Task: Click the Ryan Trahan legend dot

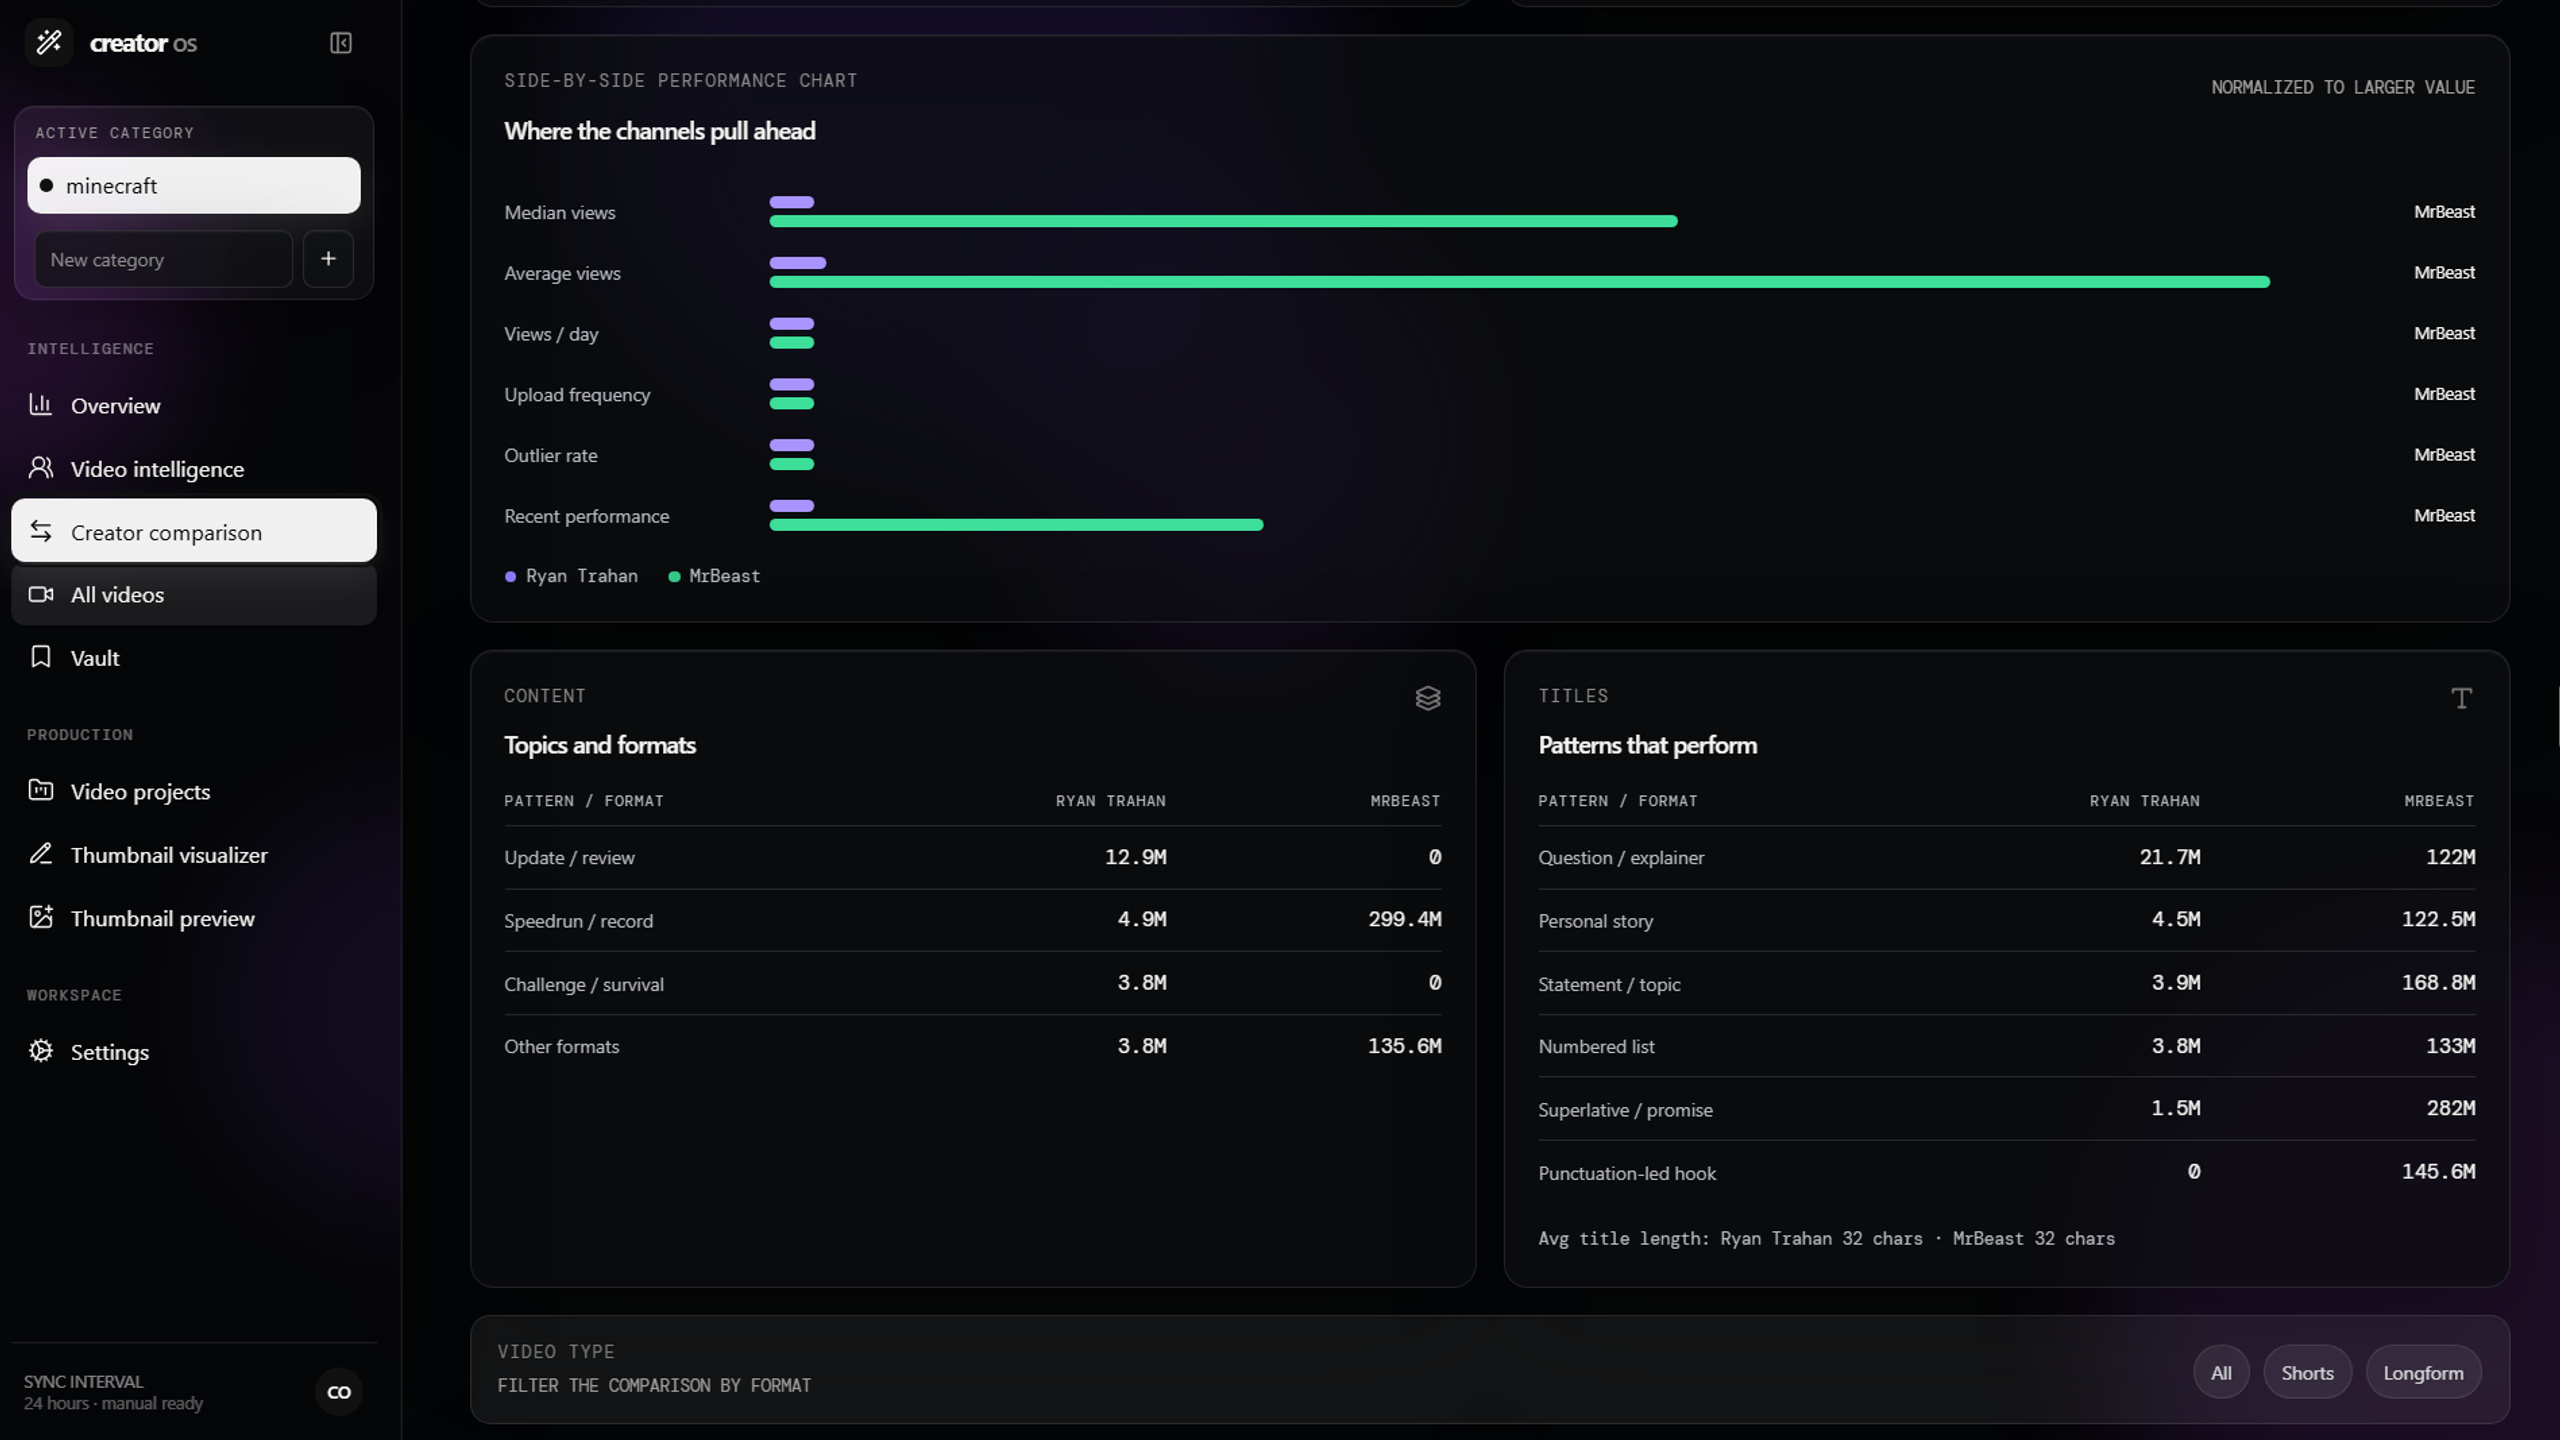Action: [x=511, y=577]
